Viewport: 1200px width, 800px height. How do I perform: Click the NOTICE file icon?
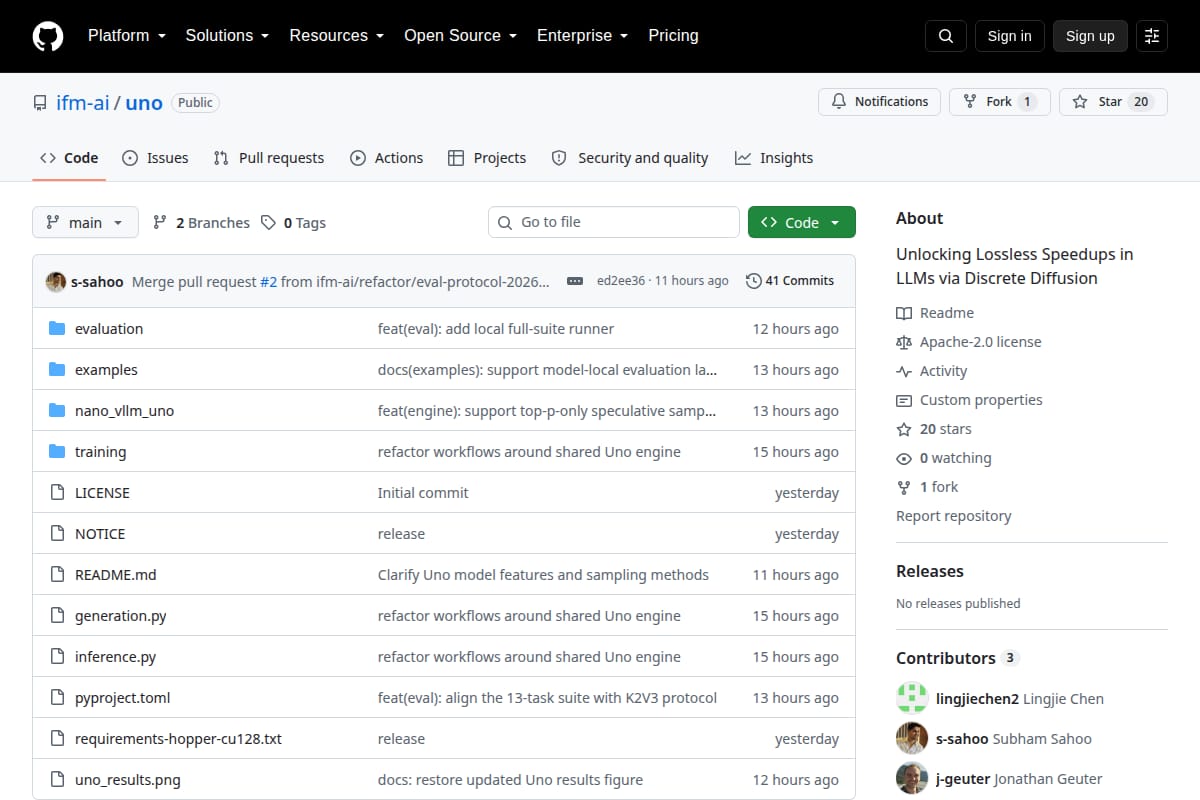57,534
